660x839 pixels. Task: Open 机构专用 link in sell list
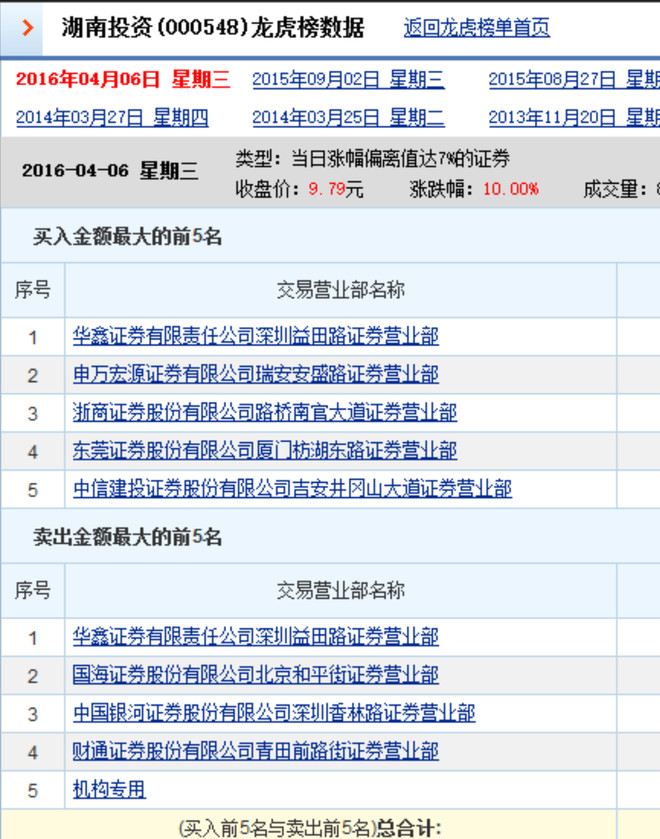pos(109,789)
